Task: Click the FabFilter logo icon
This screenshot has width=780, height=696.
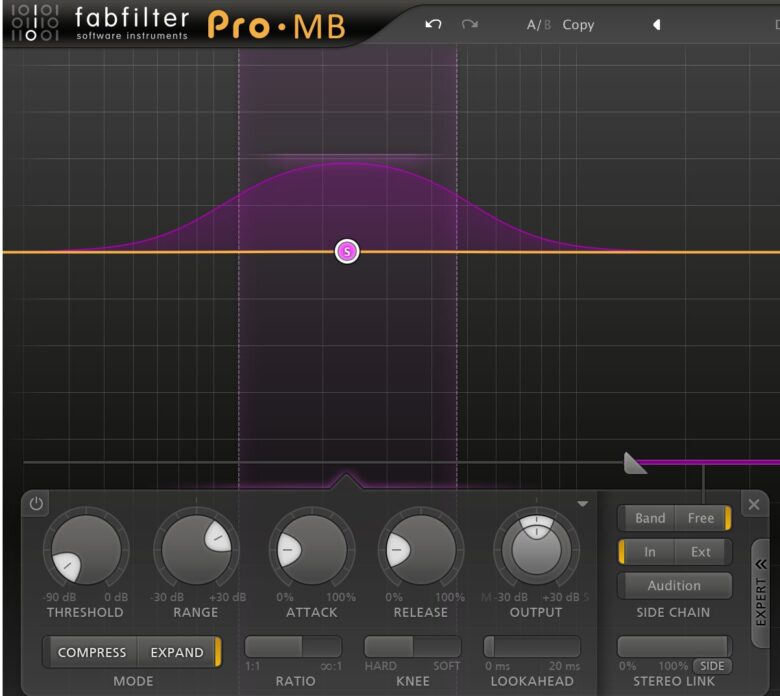Action: tap(35, 23)
